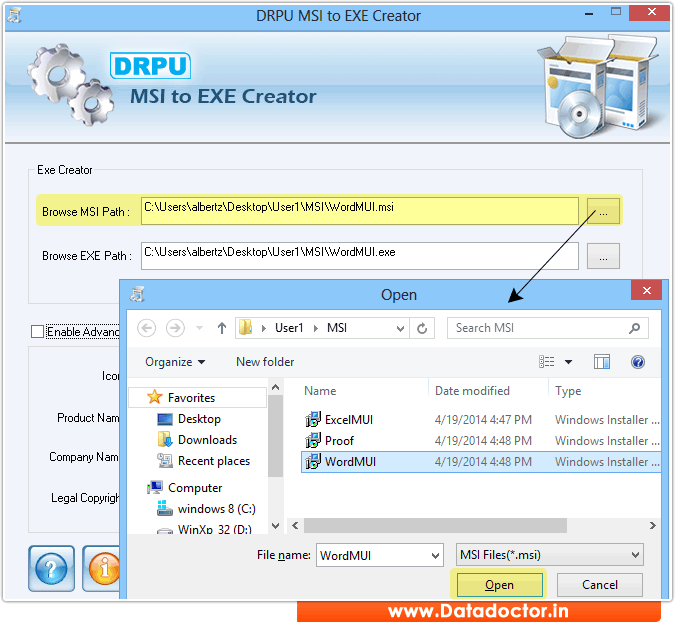Open recent locations dropdown arrow

point(199,328)
